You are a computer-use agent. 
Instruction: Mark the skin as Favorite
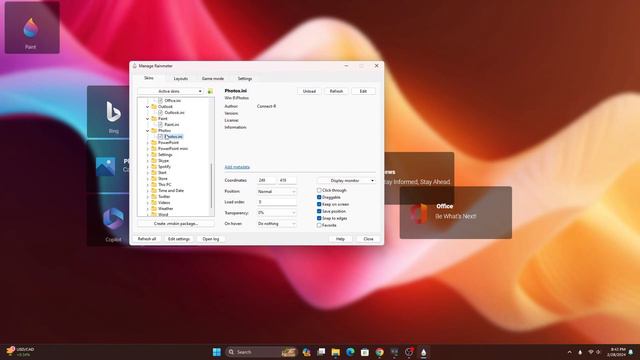click(319, 225)
